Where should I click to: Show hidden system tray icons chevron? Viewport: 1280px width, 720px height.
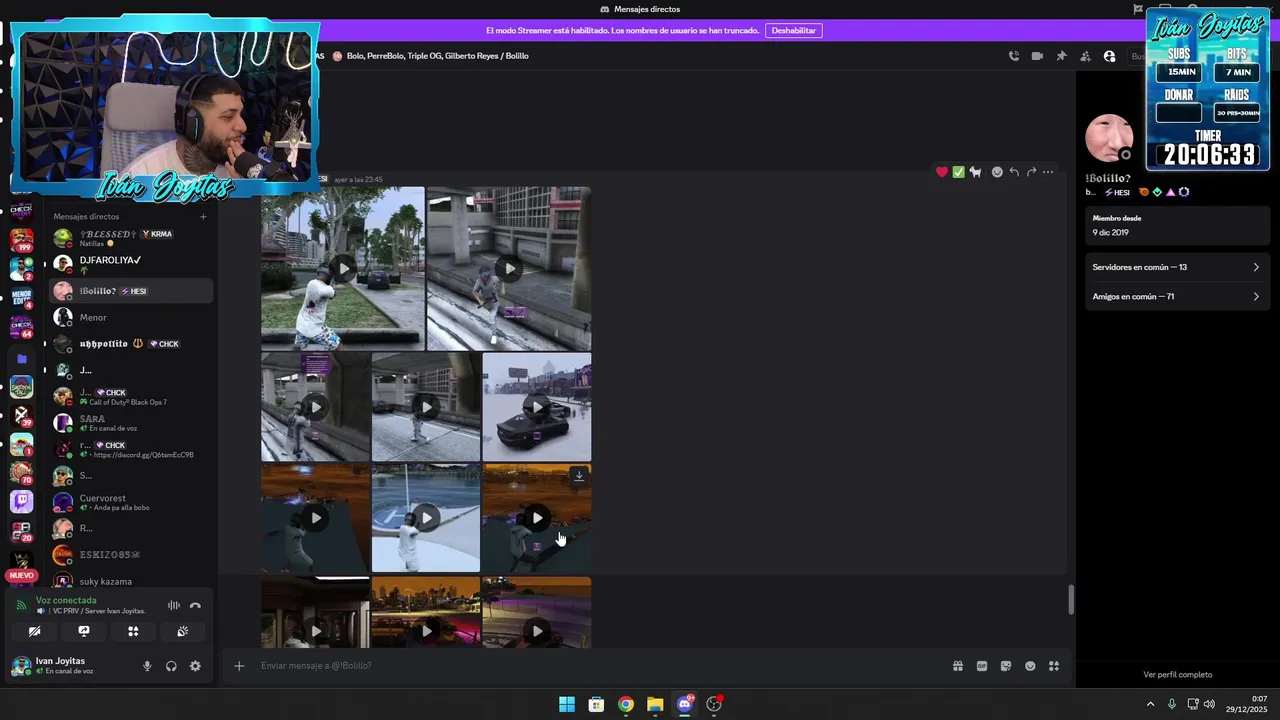tap(1150, 704)
